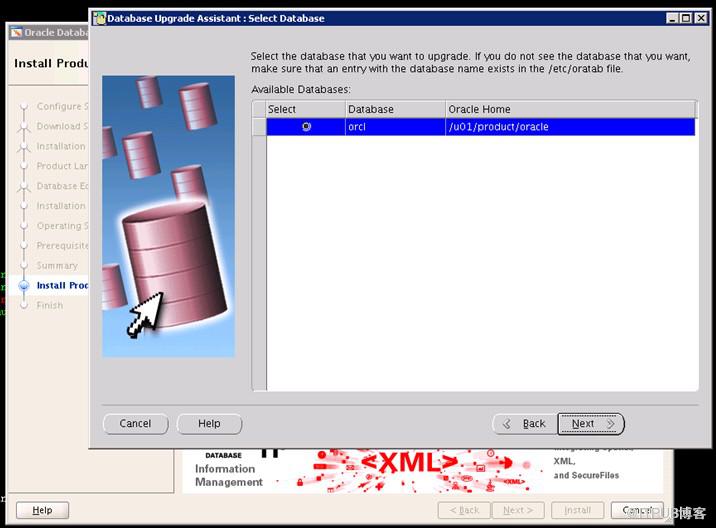Click the Oracle Home column header
The width and height of the screenshot is (716, 528).
[570, 110]
